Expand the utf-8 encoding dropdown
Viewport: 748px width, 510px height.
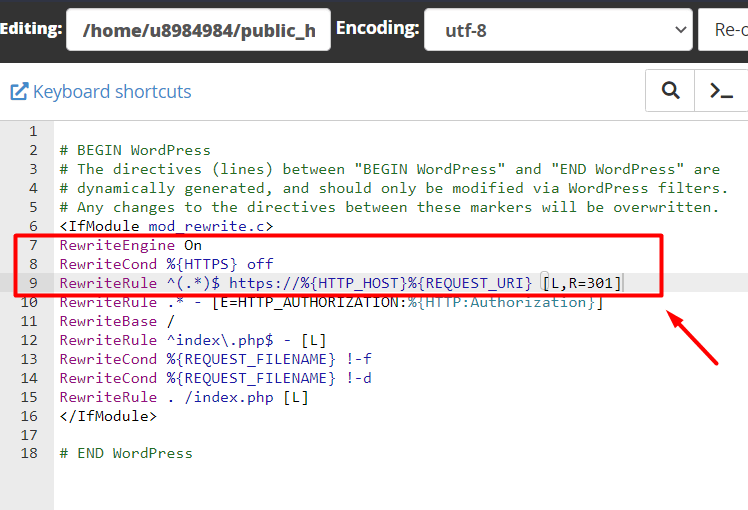pyautogui.click(x=558, y=30)
